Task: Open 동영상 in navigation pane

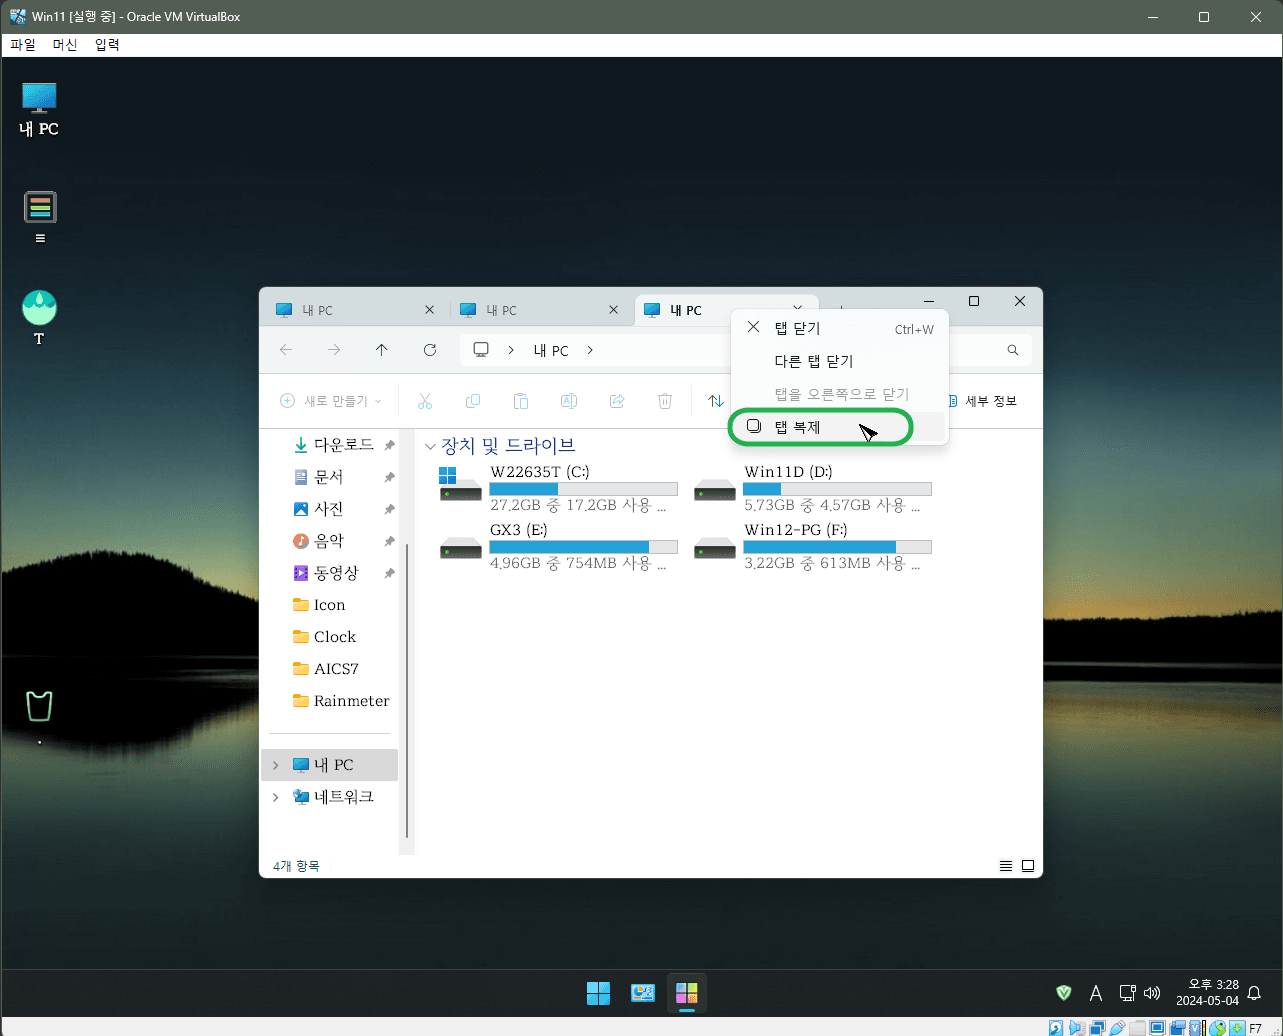Action: (336, 573)
